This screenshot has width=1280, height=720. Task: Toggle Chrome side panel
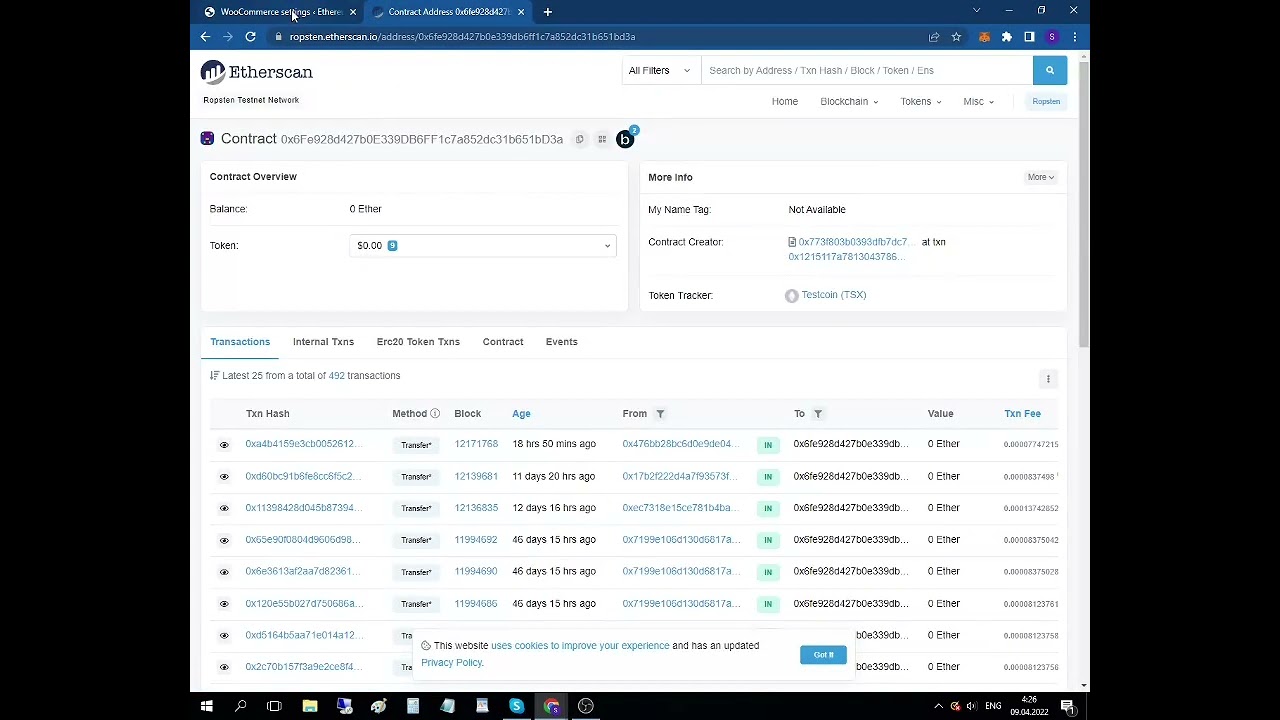point(1029,37)
